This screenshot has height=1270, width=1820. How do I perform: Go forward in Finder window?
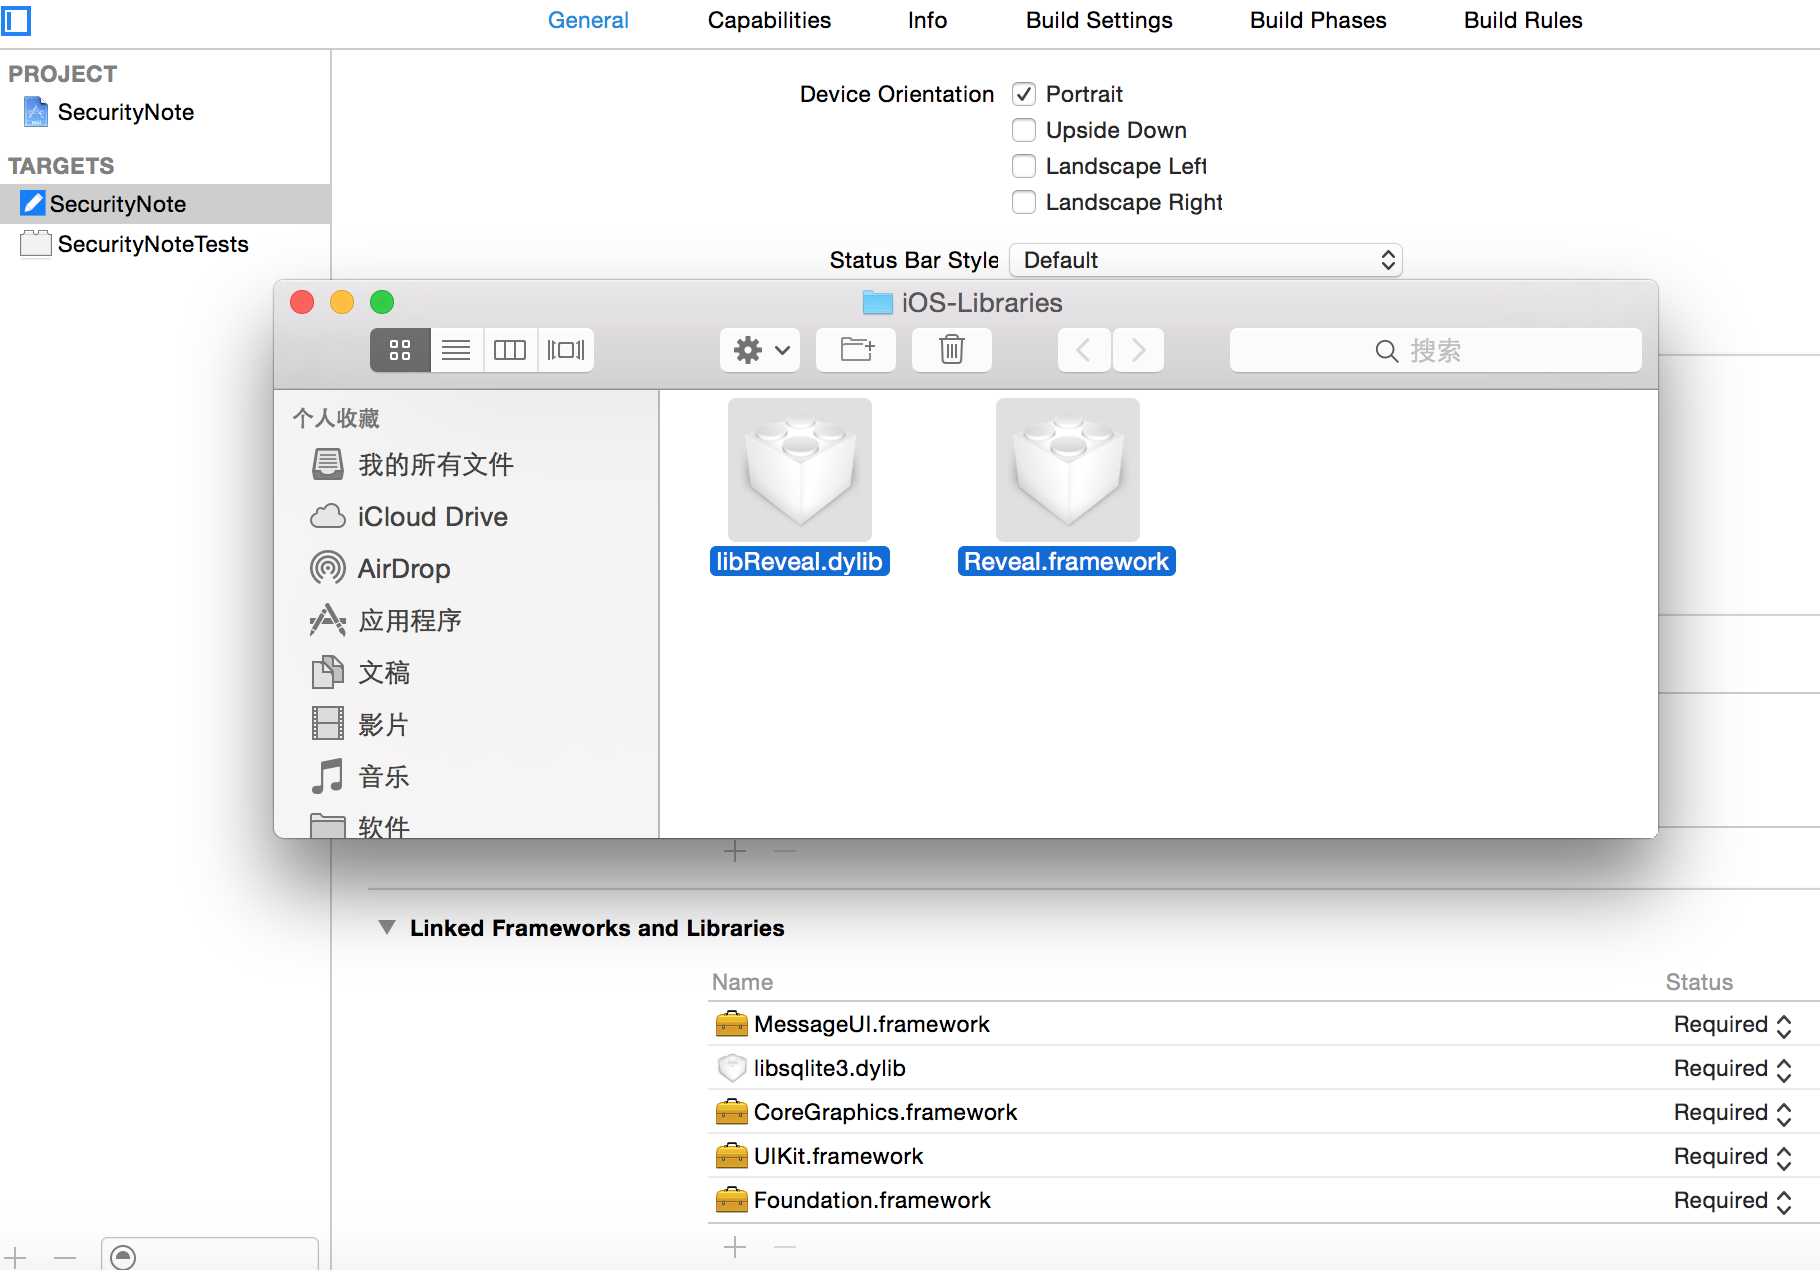1138,350
